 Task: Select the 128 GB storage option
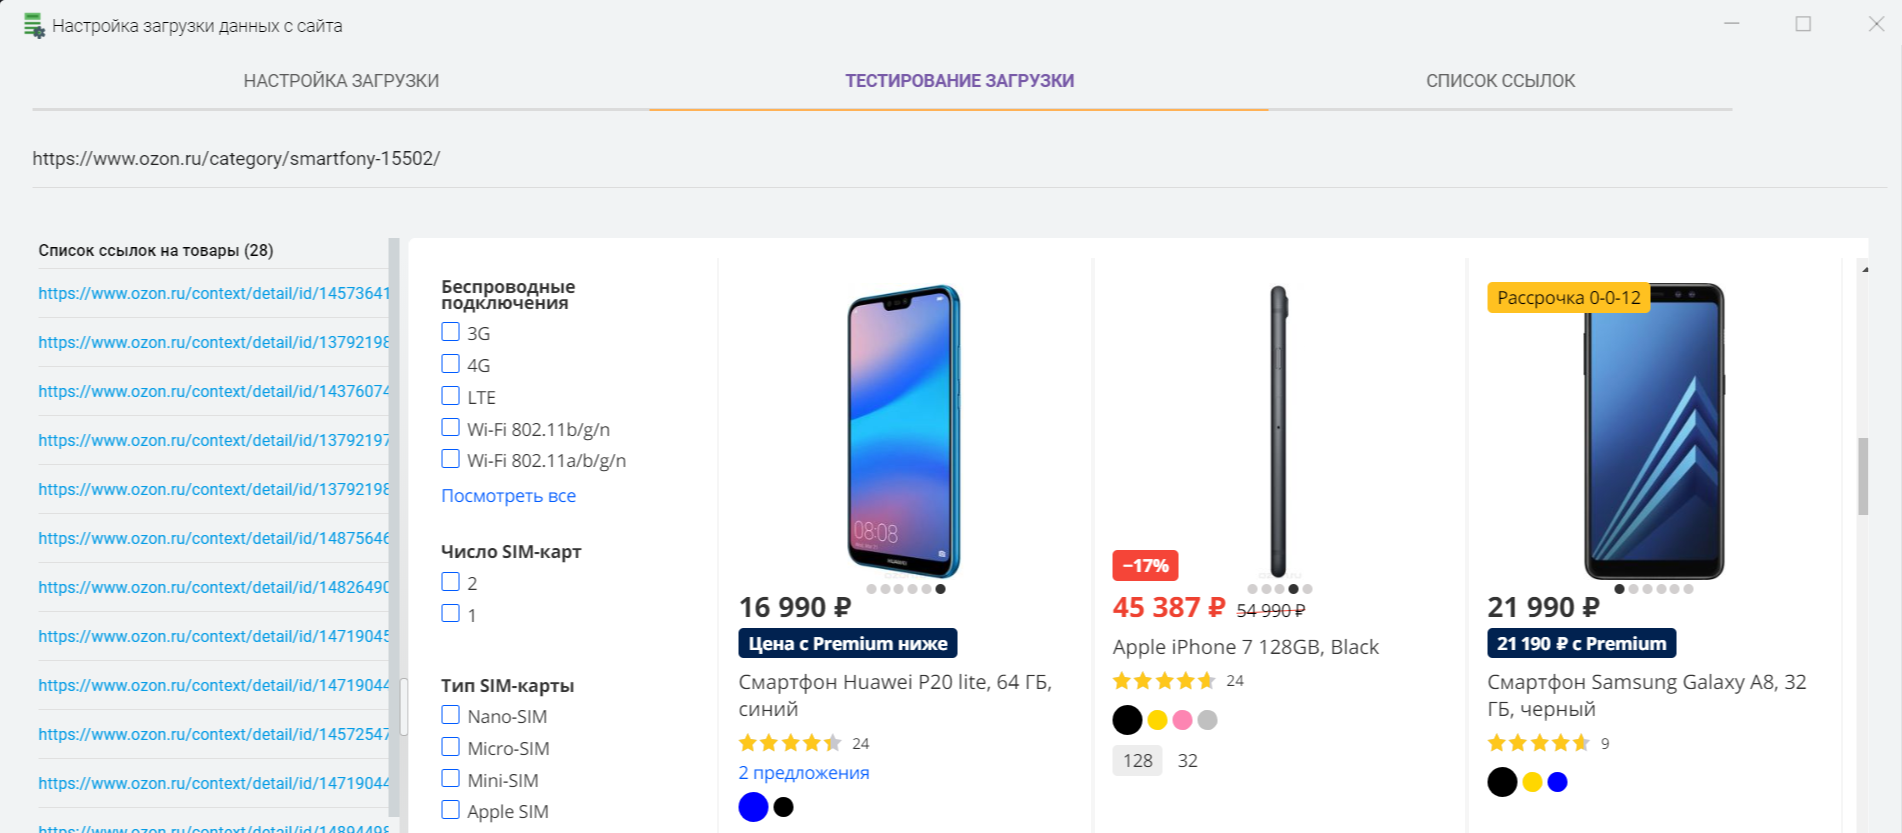tap(1137, 761)
